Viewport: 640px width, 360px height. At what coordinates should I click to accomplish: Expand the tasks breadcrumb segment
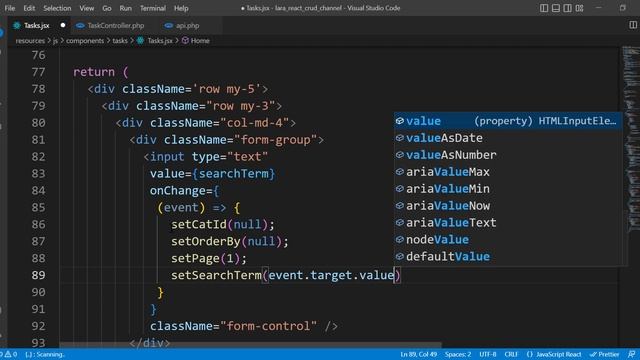[x=120, y=40]
